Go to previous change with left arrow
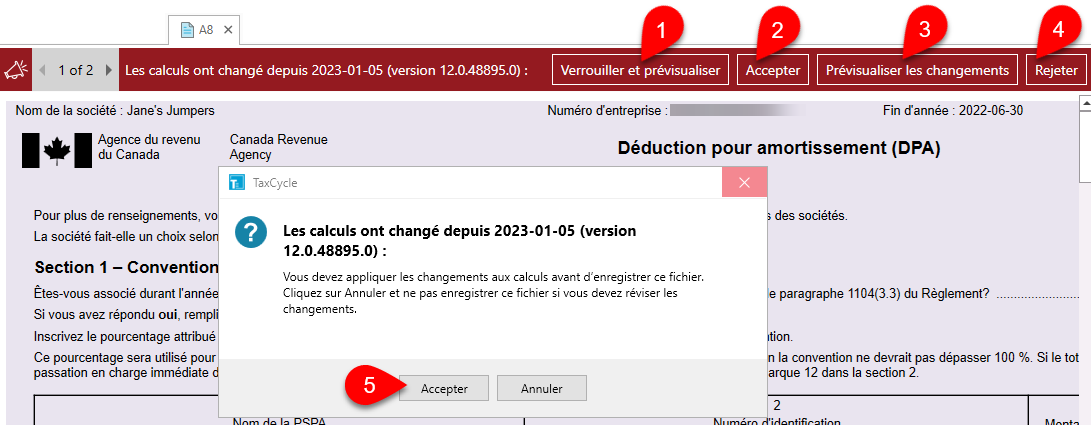Viewport: 1091px width, 425px height. pyautogui.click(x=43, y=70)
